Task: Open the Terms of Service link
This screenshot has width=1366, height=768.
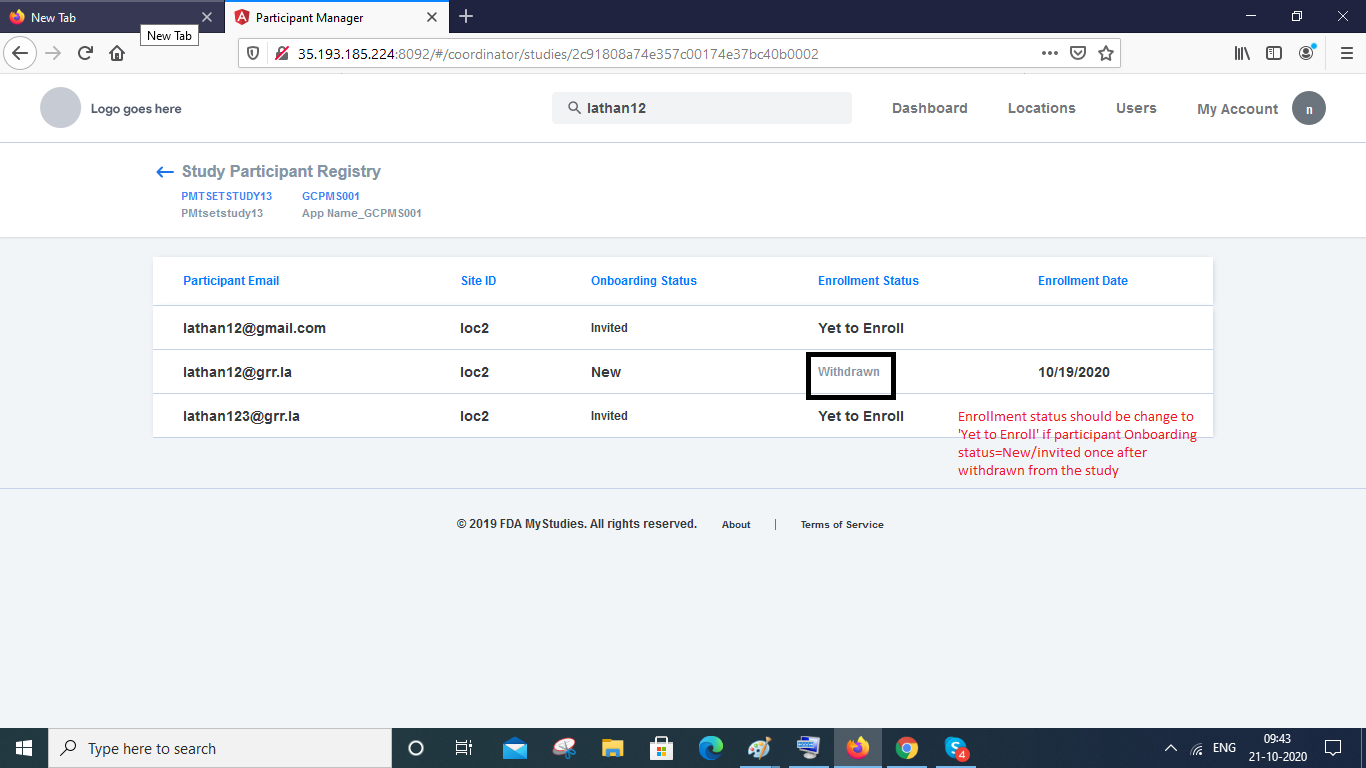Action: (x=841, y=524)
